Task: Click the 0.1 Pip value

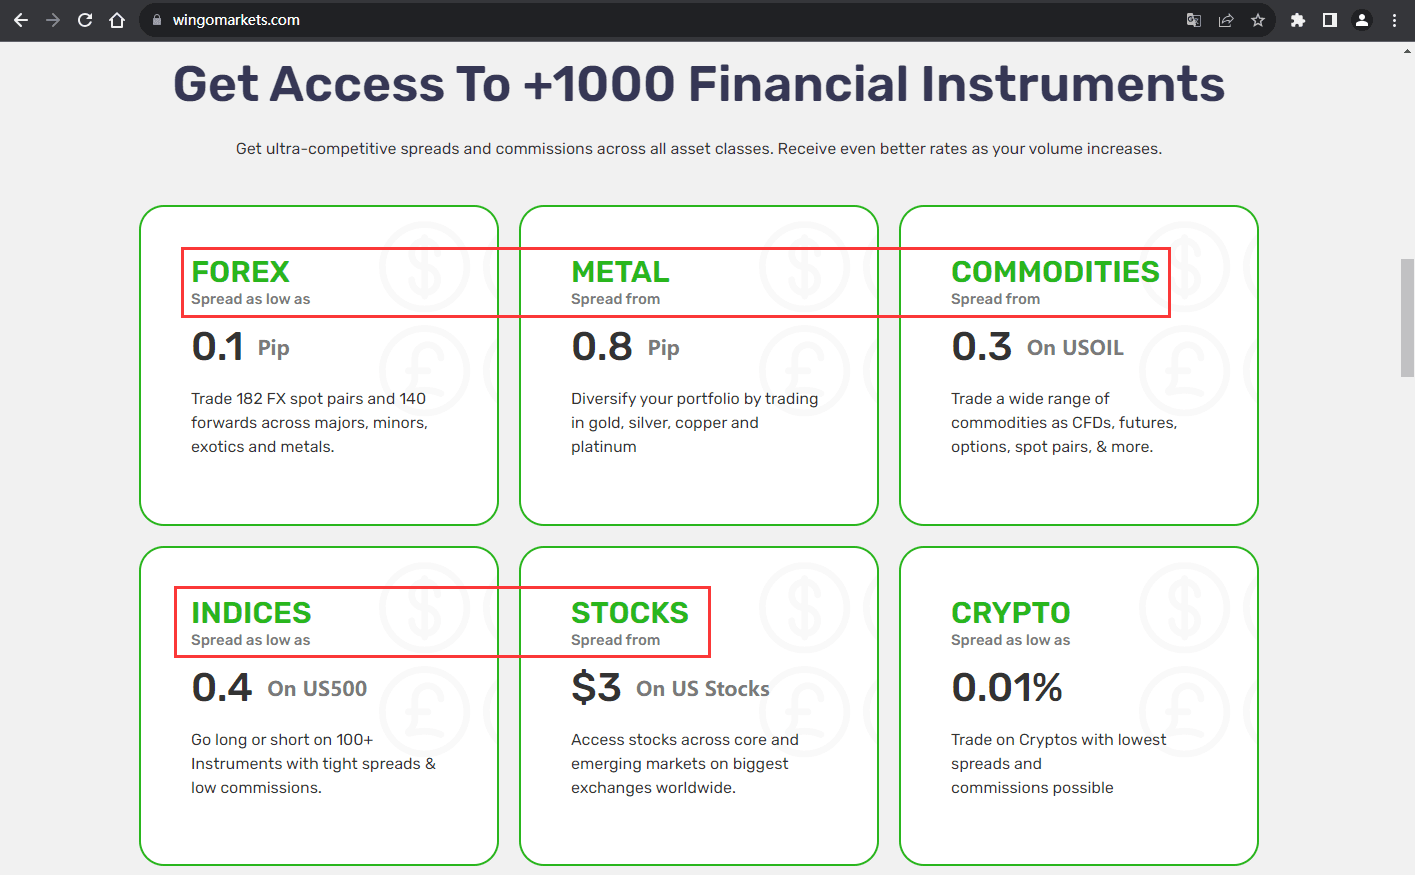Action: tap(240, 347)
